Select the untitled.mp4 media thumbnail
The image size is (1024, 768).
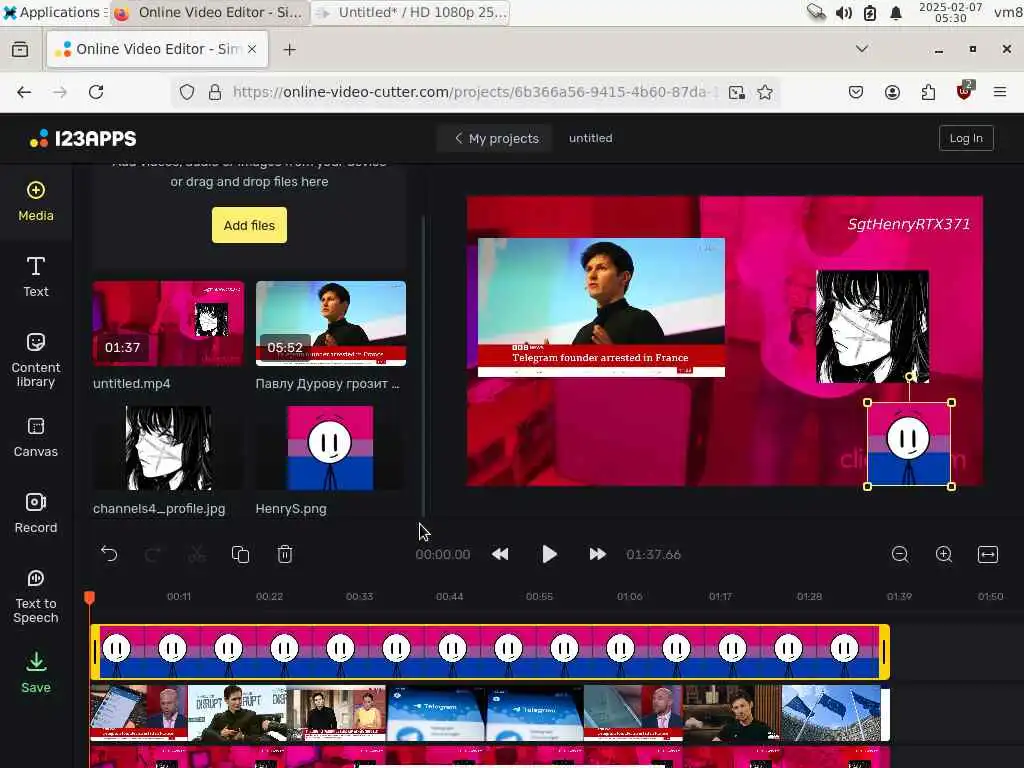pos(168,324)
